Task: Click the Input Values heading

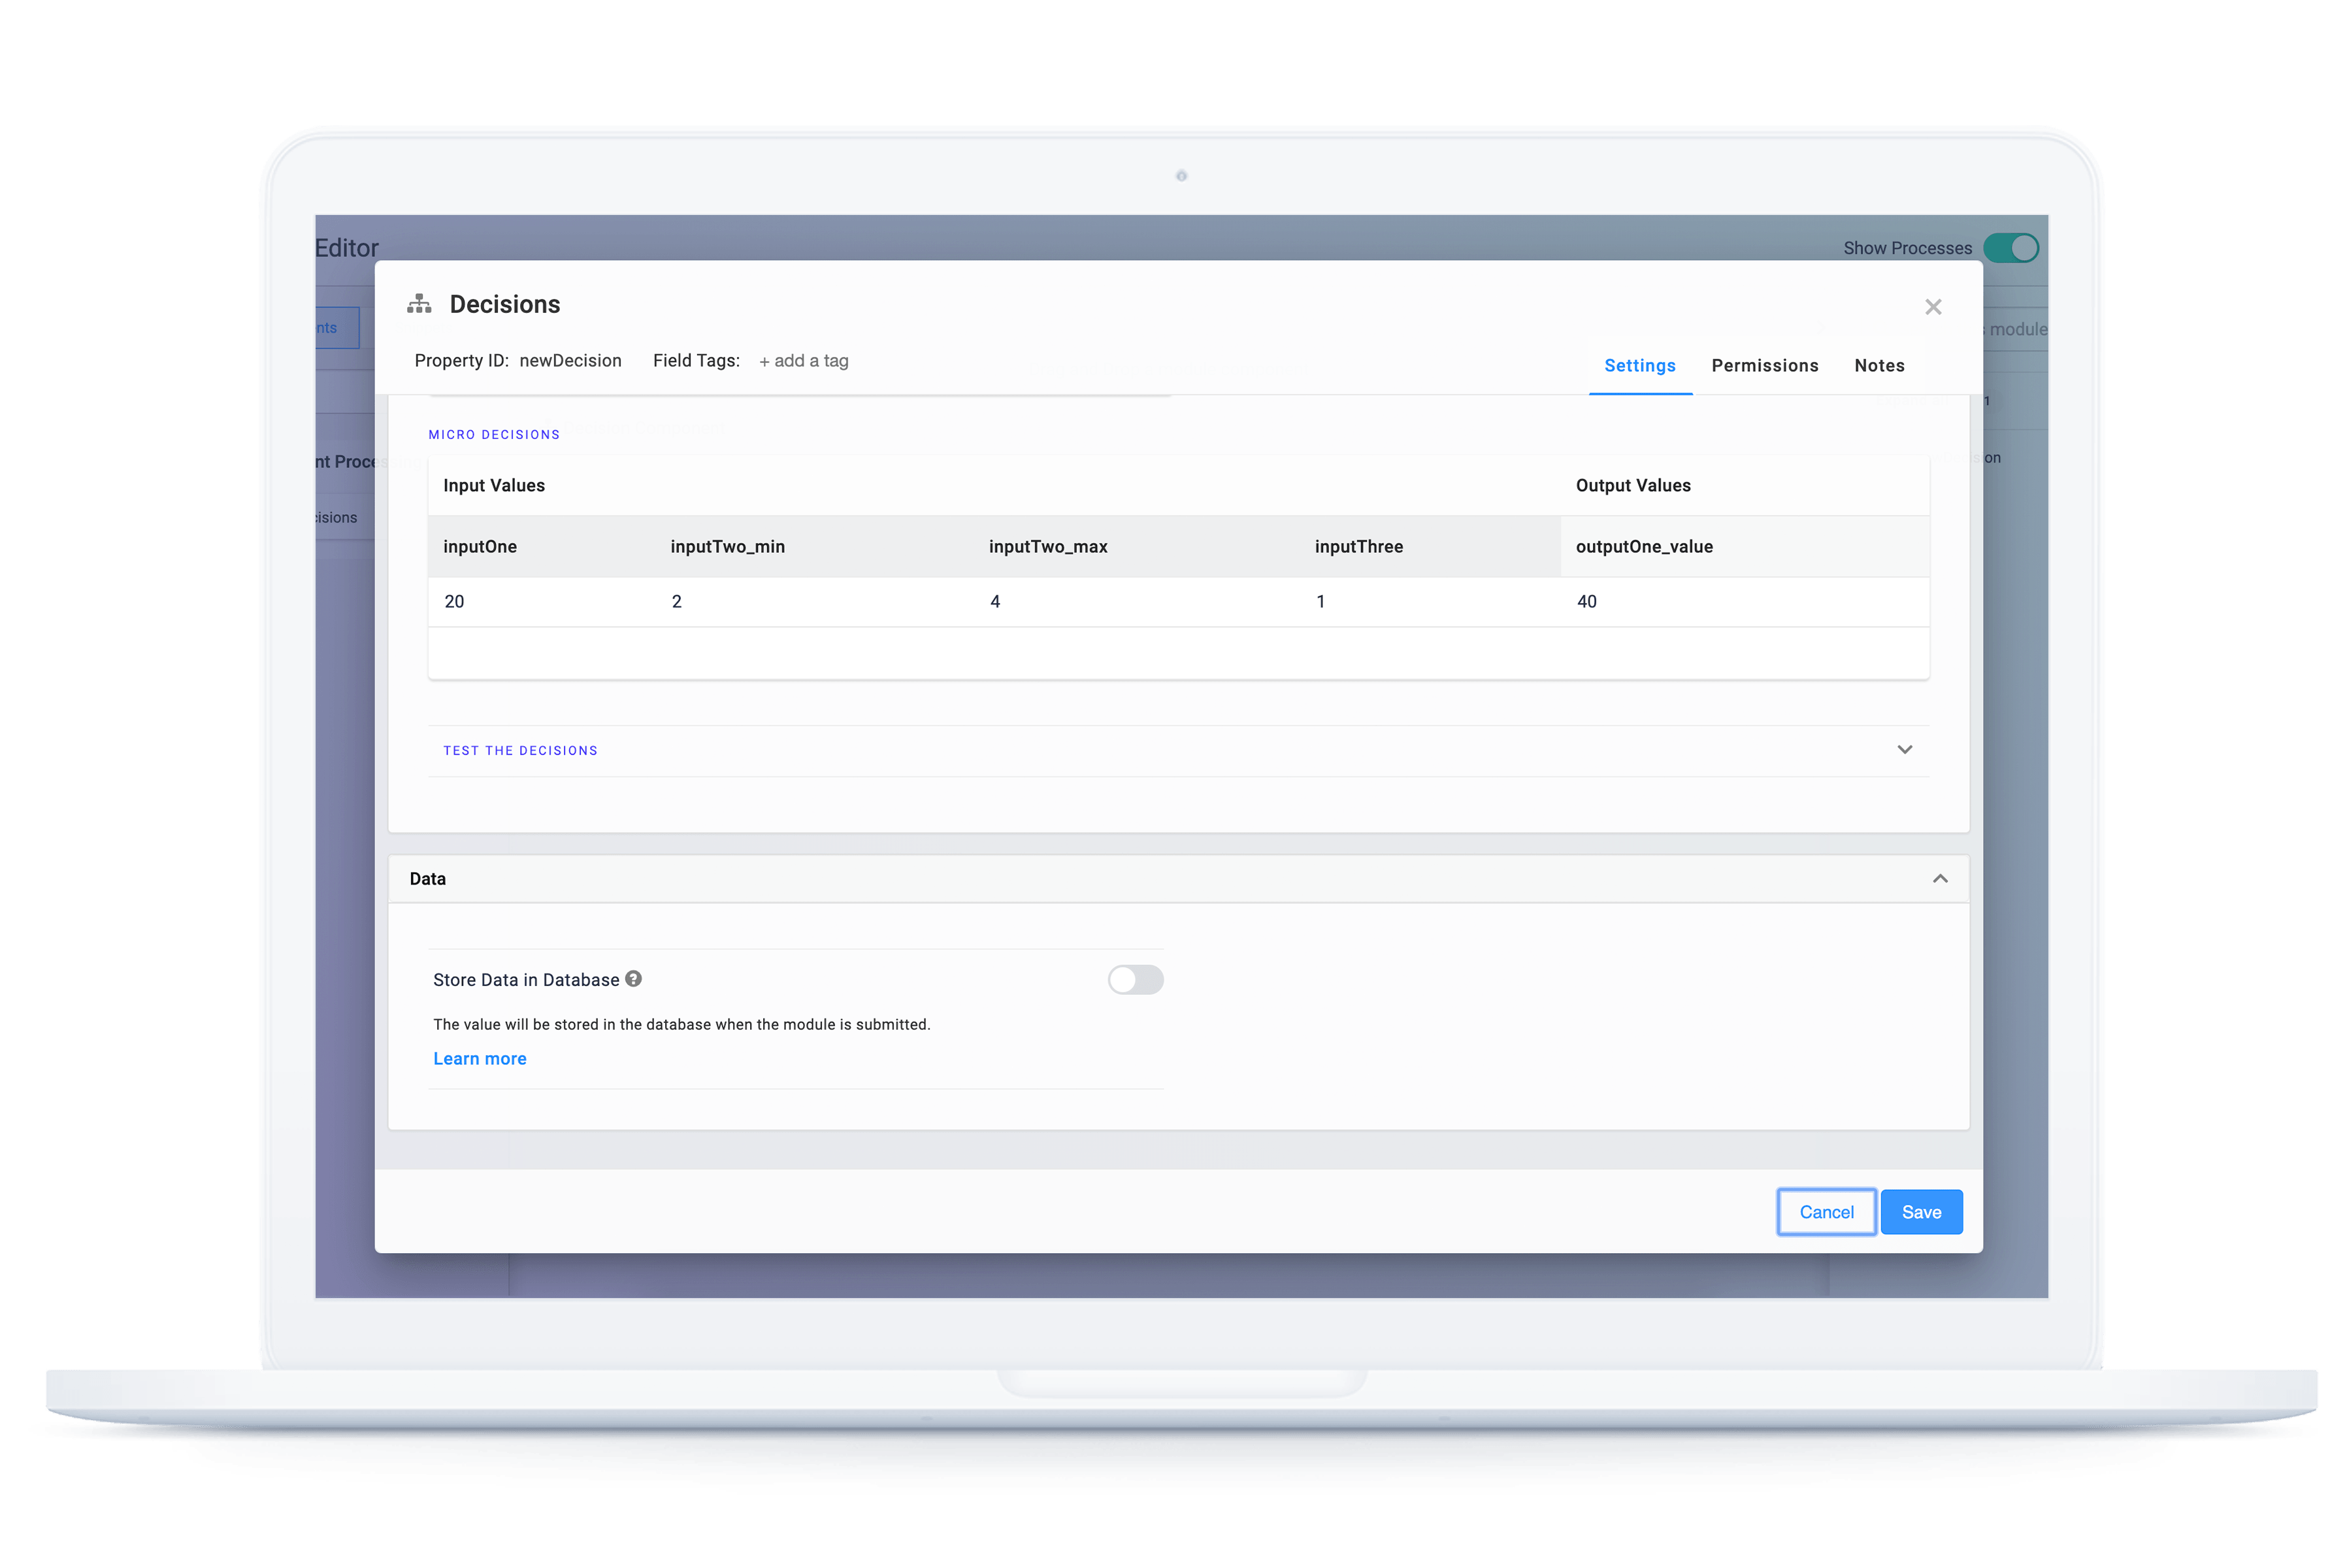Action: (x=494, y=486)
